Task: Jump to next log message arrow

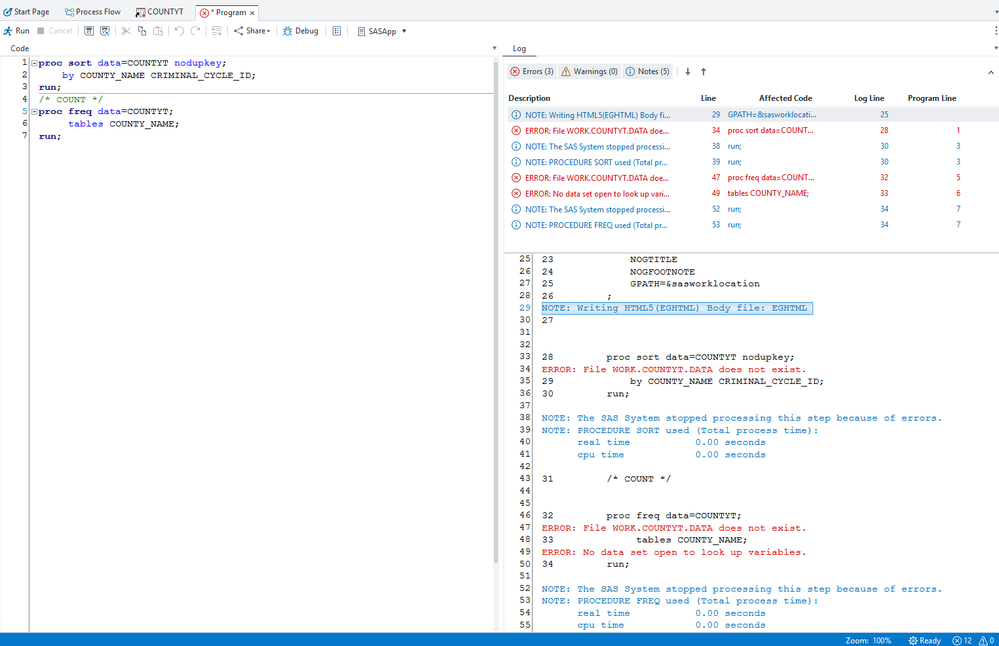Action: (x=688, y=72)
